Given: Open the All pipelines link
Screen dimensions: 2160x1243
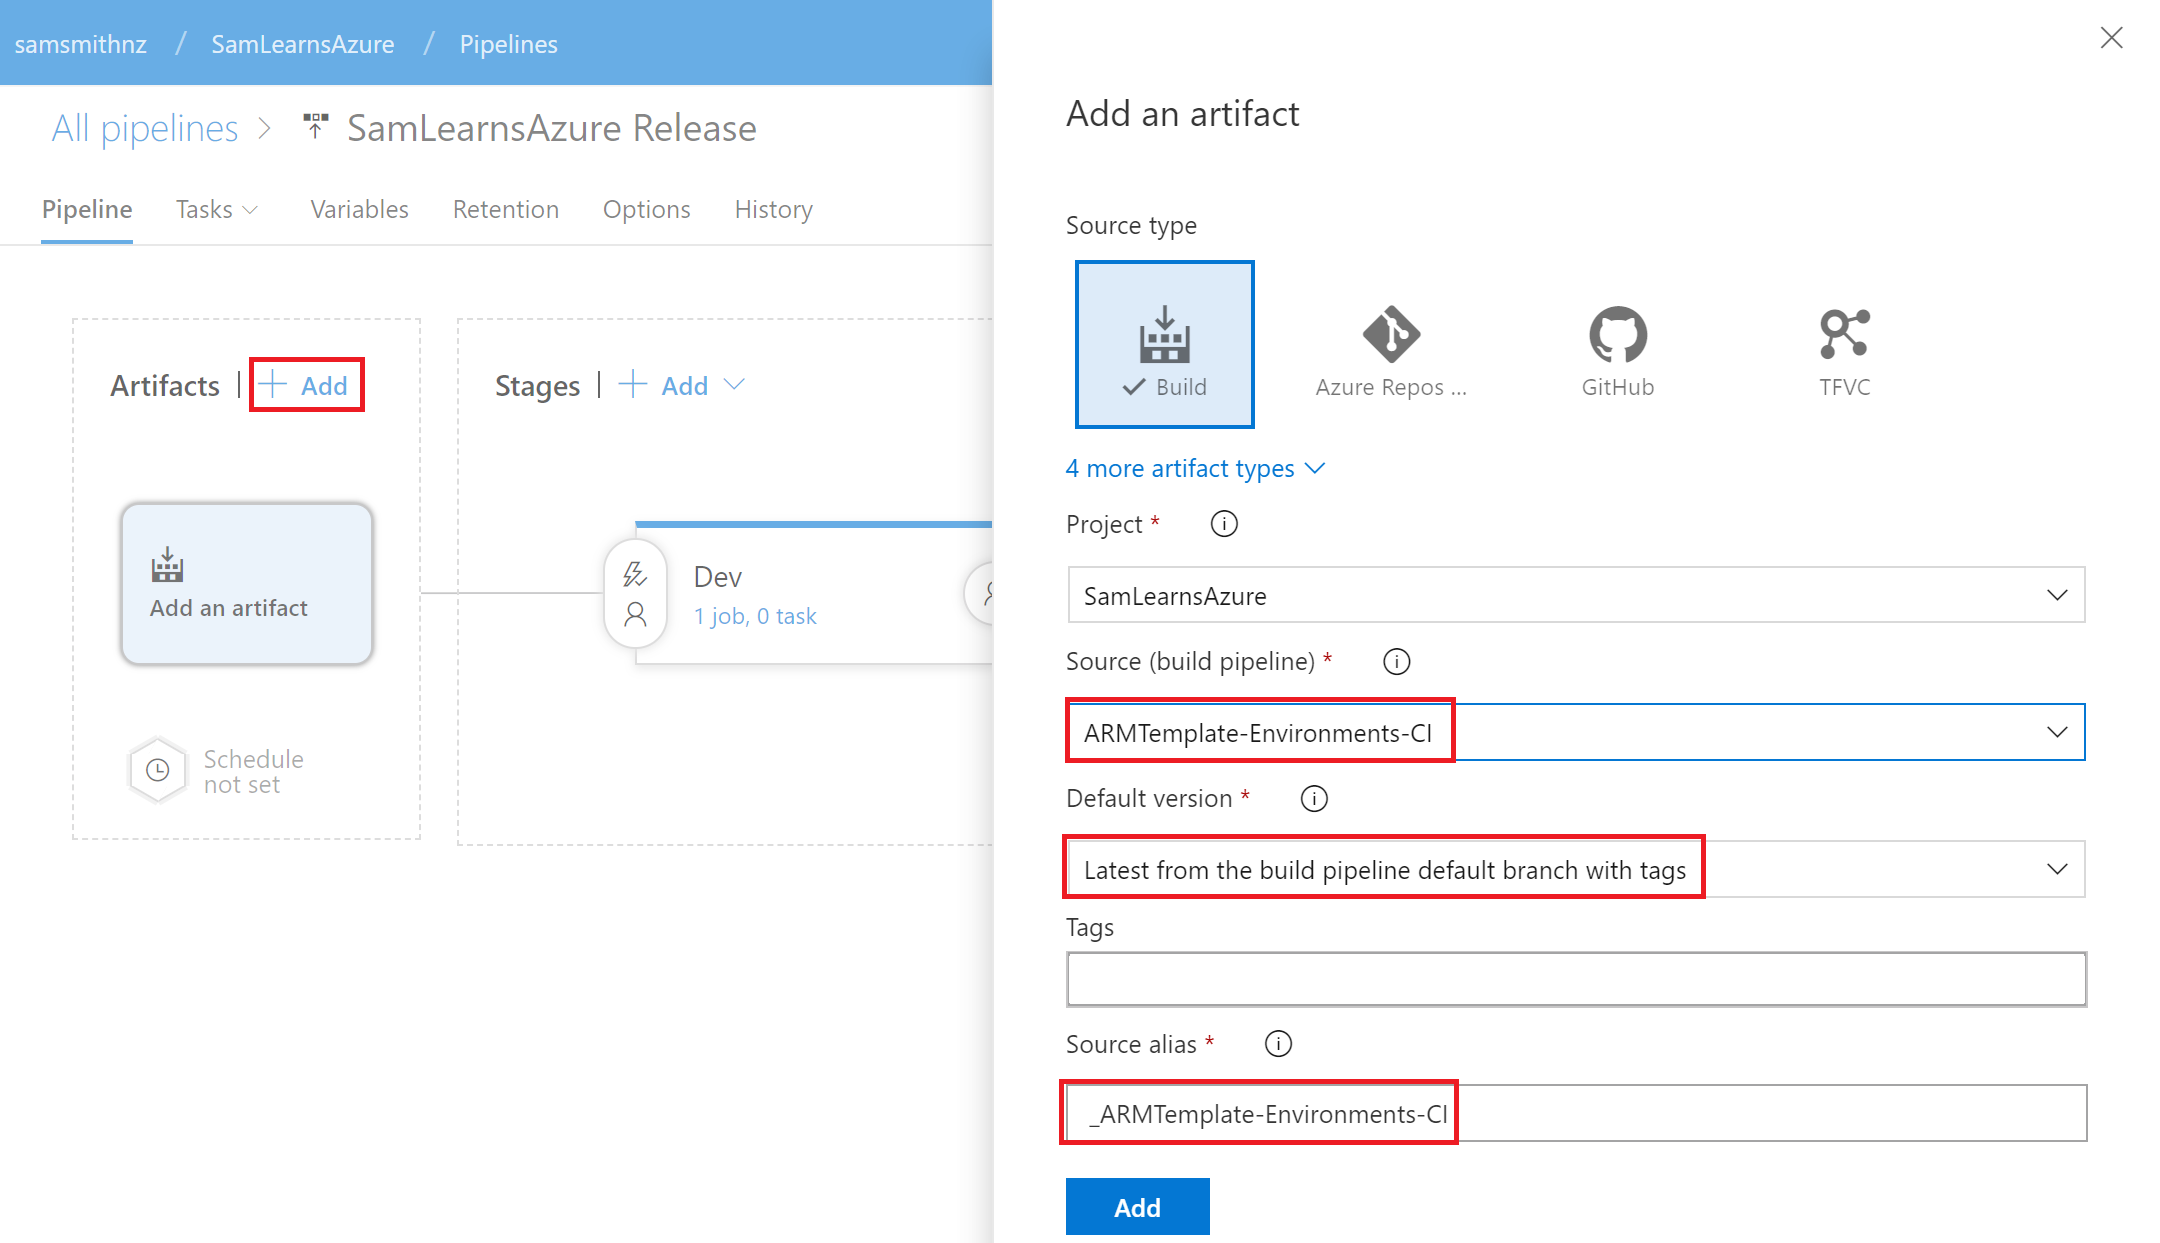Looking at the screenshot, I should click(145, 128).
